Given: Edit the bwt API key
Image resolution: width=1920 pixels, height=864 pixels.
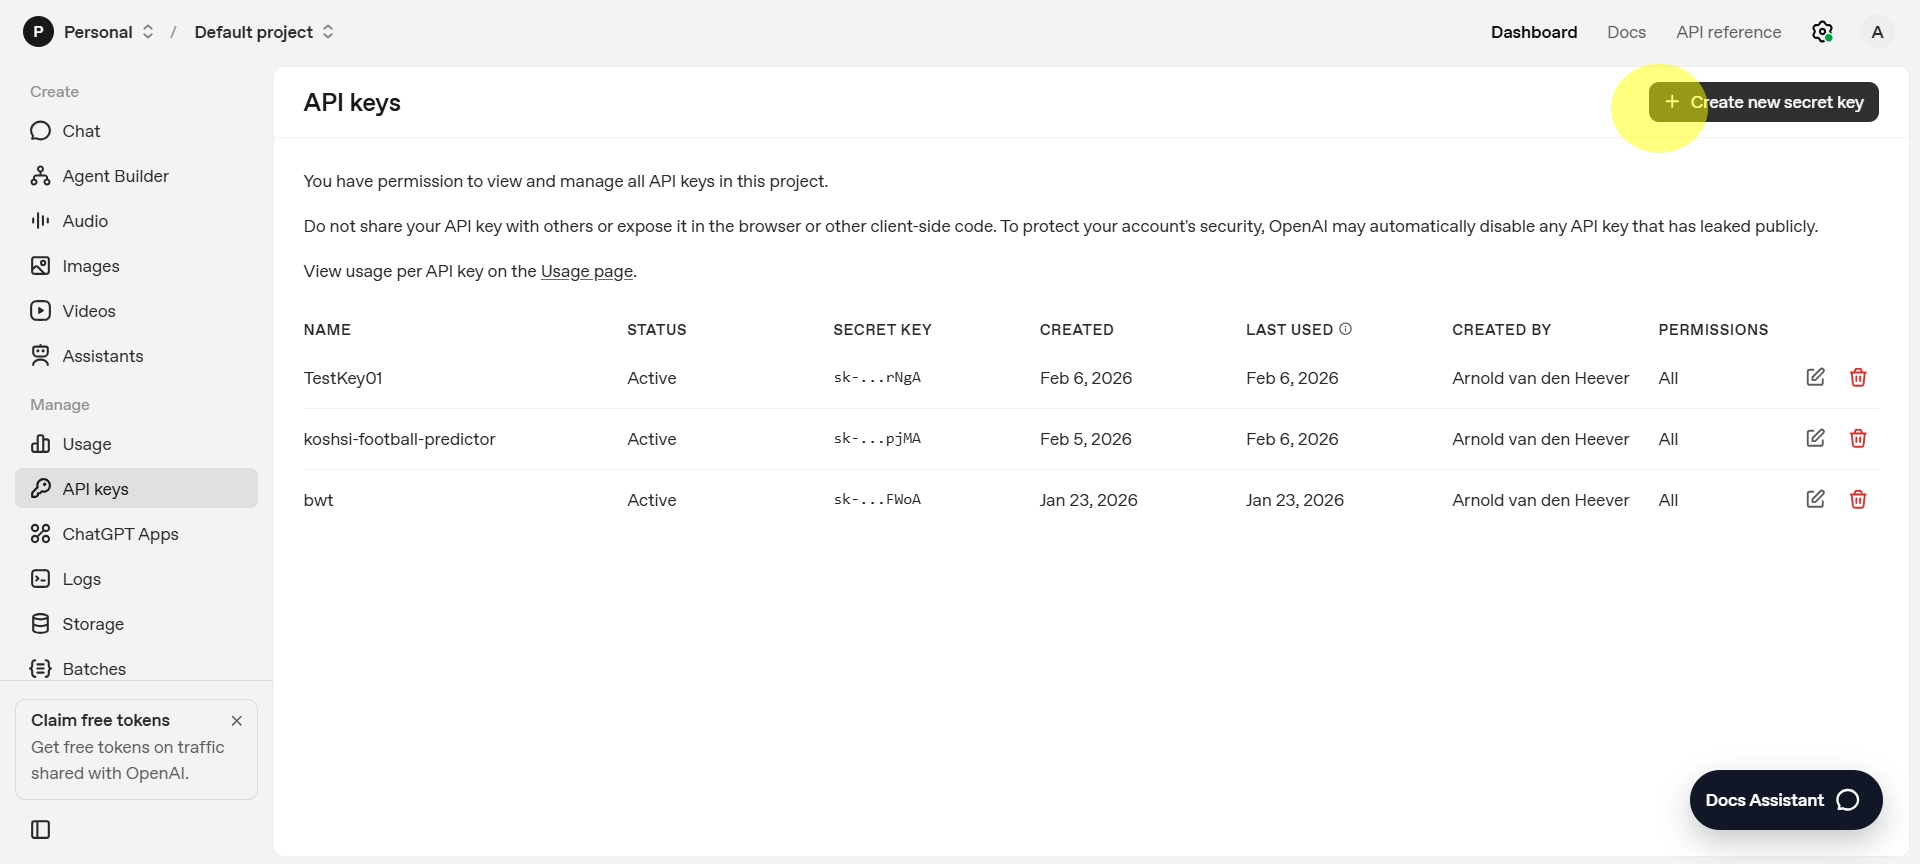Looking at the screenshot, I should click(x=1815, y=499).
